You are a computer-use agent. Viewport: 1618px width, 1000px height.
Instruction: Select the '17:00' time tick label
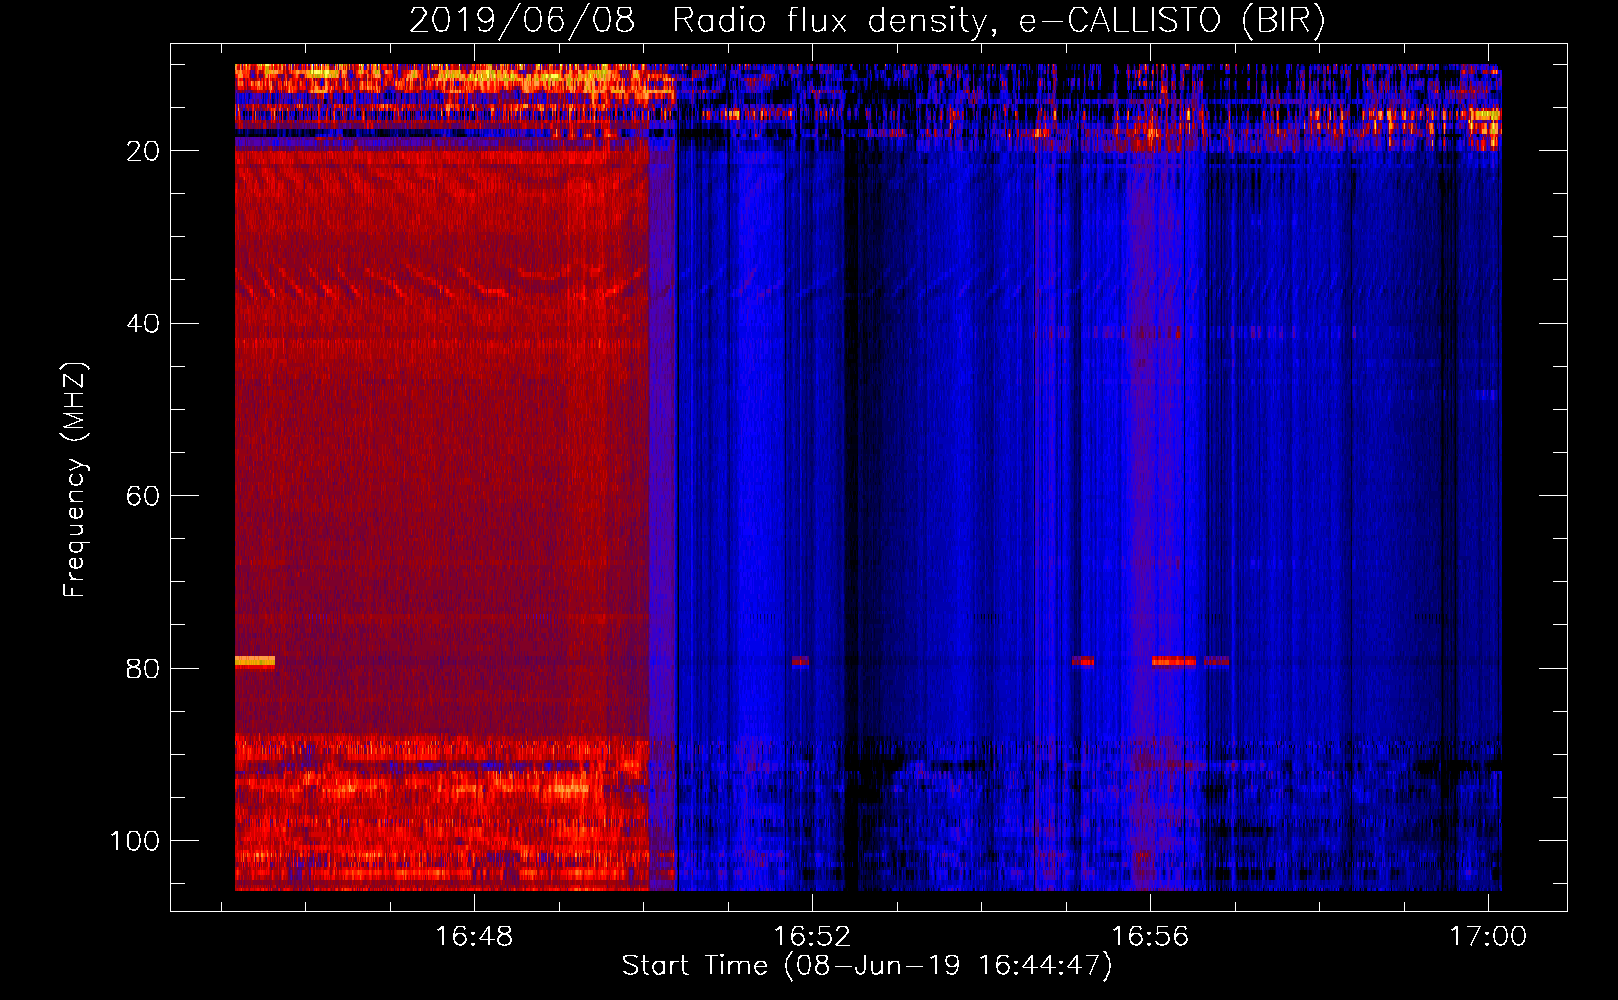pos(1488,936)
